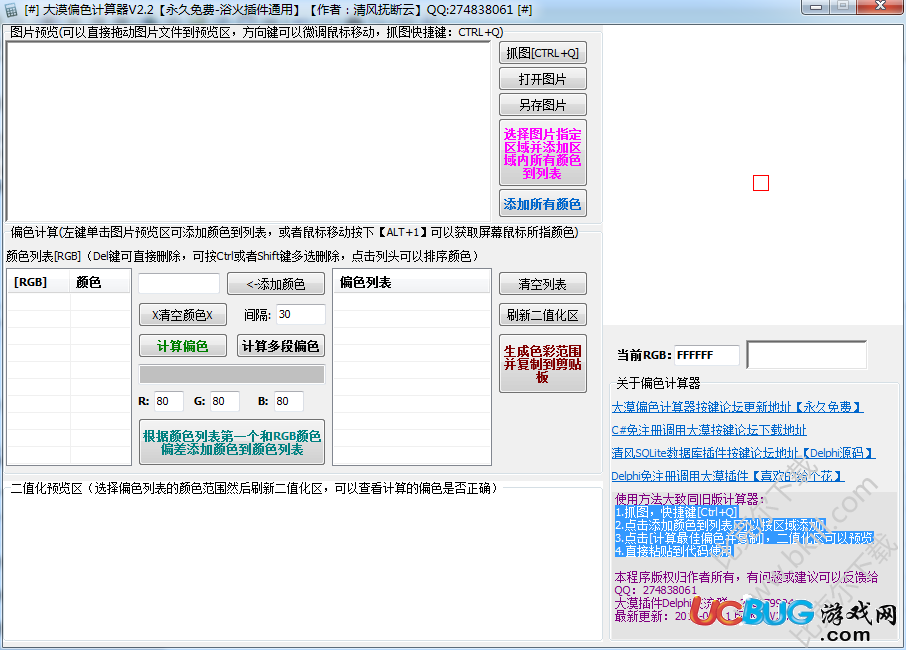Click the 偏色列表 column header

click(411, 283)
